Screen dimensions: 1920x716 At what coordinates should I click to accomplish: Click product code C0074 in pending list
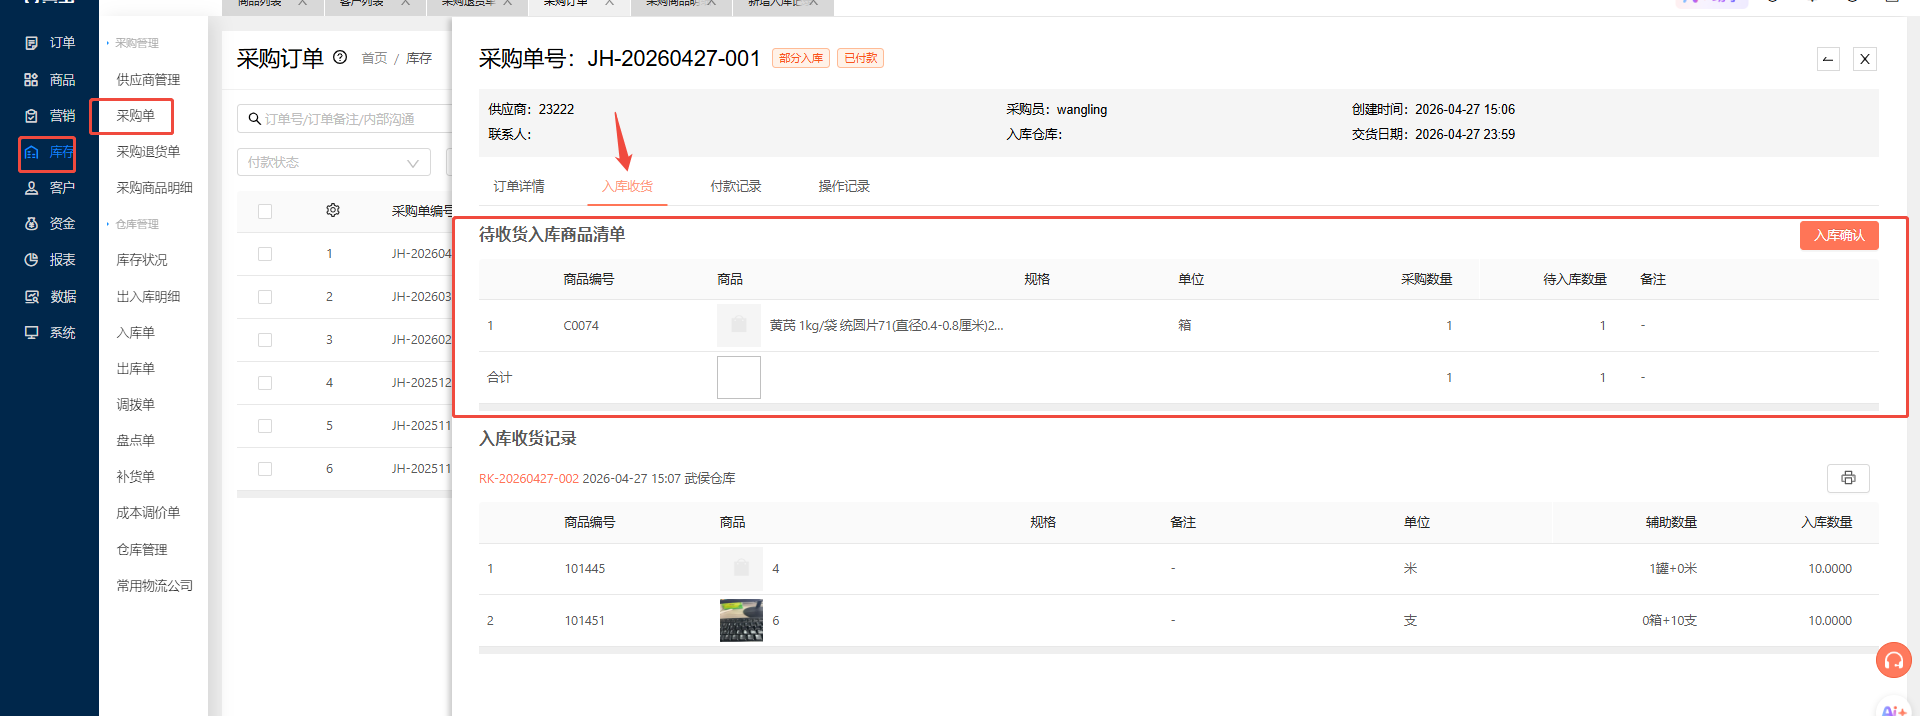click(581, 326)
